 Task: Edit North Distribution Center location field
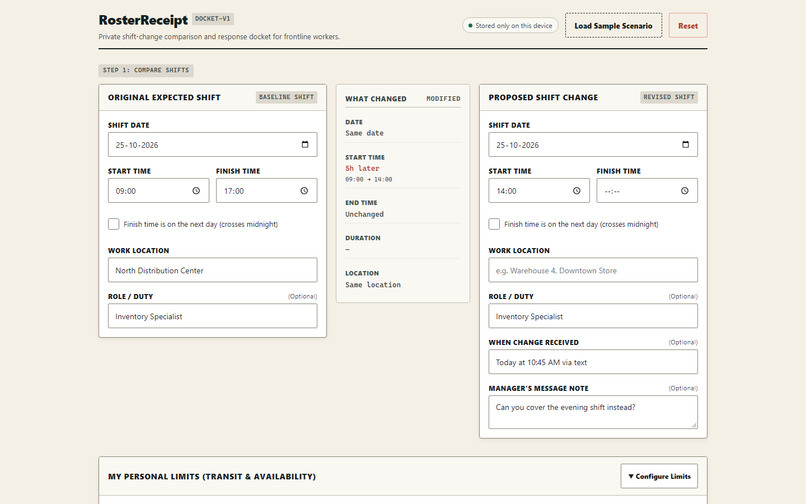click(x=212, y=270)
